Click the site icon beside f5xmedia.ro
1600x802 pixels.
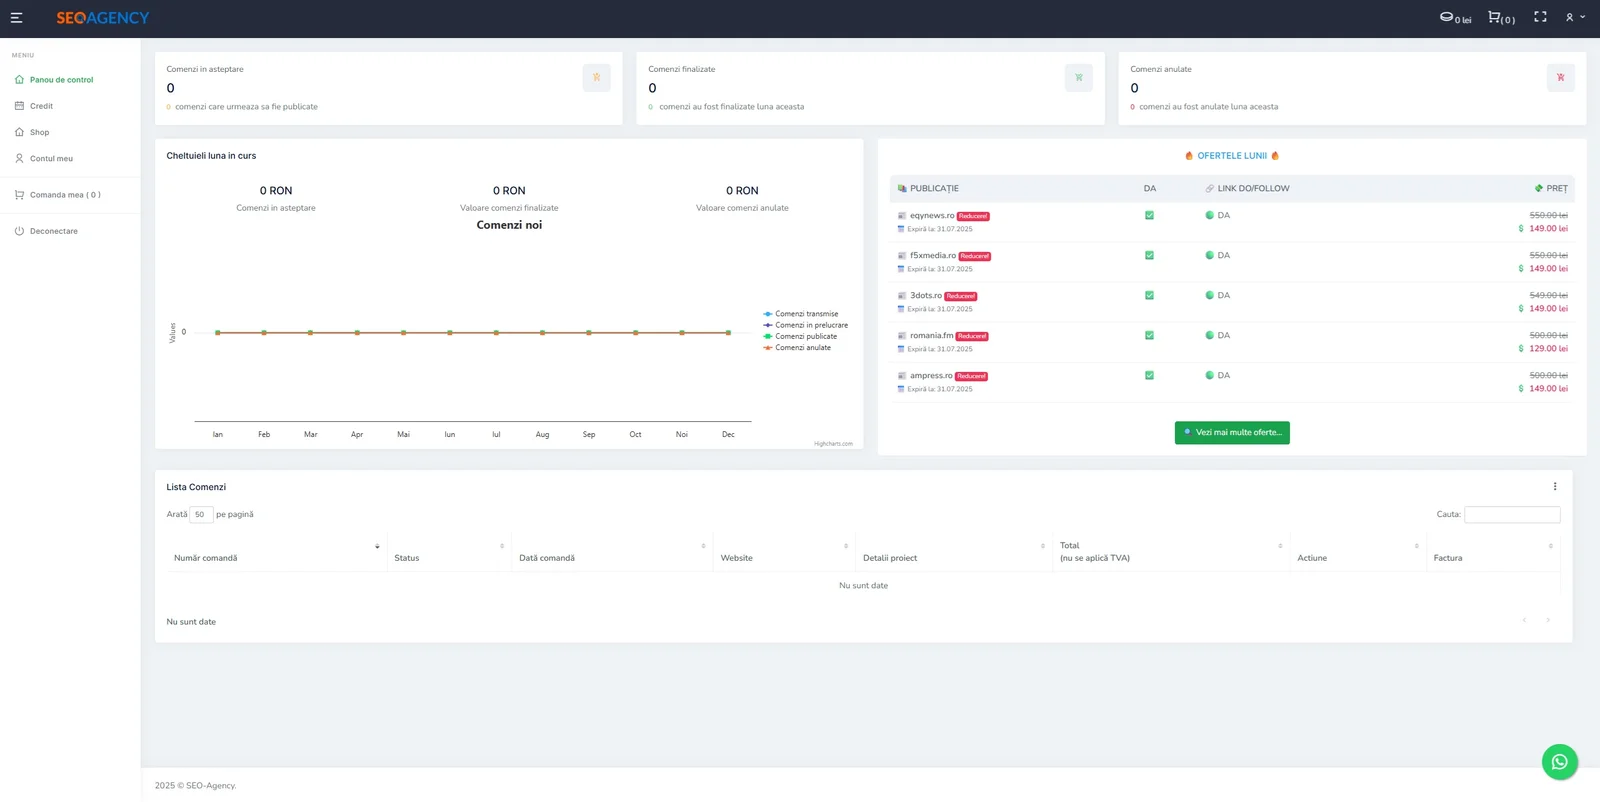click(901, 256)
